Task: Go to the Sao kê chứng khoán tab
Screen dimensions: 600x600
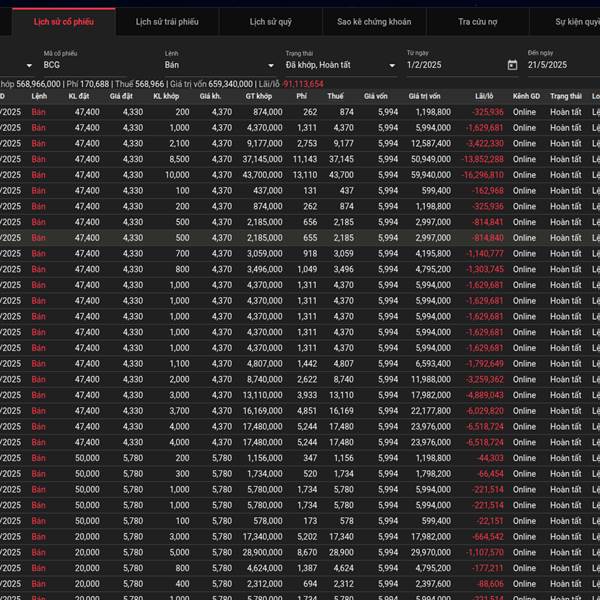Action: pos(374,22)
